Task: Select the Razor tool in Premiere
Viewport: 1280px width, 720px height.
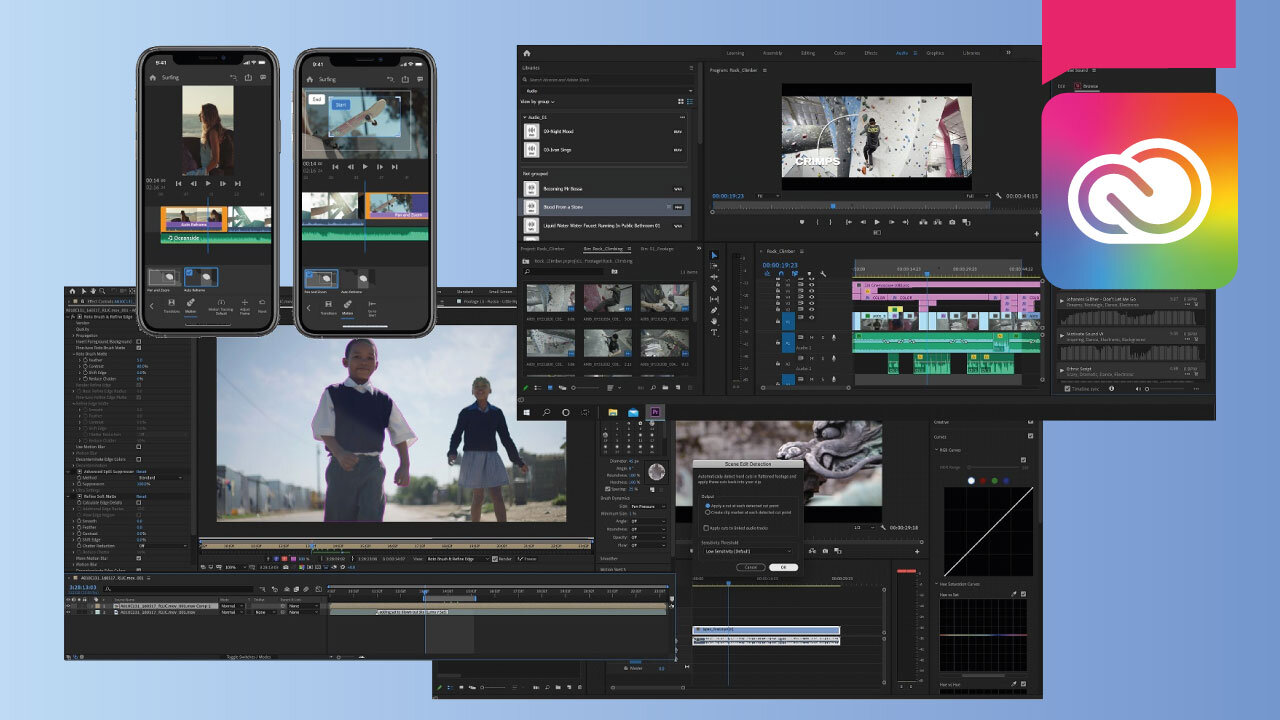Action: [x=714, y=288]
